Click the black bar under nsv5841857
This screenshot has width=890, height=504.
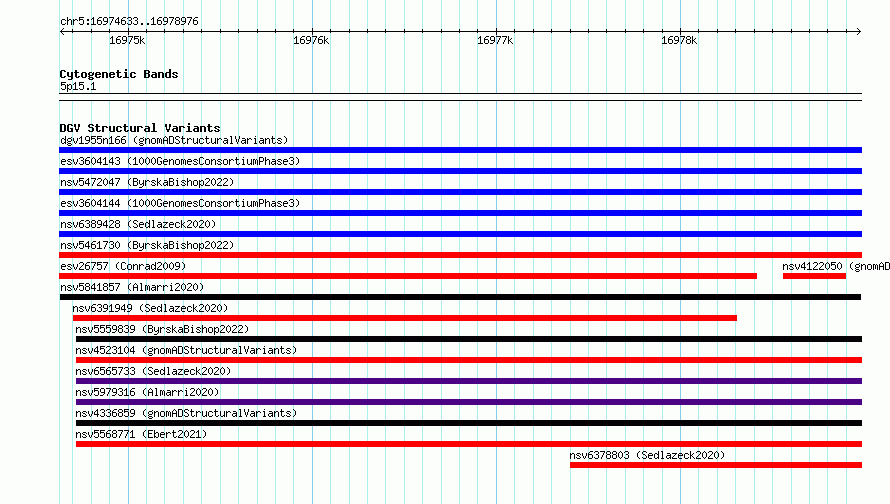click(x=460, y=297)
